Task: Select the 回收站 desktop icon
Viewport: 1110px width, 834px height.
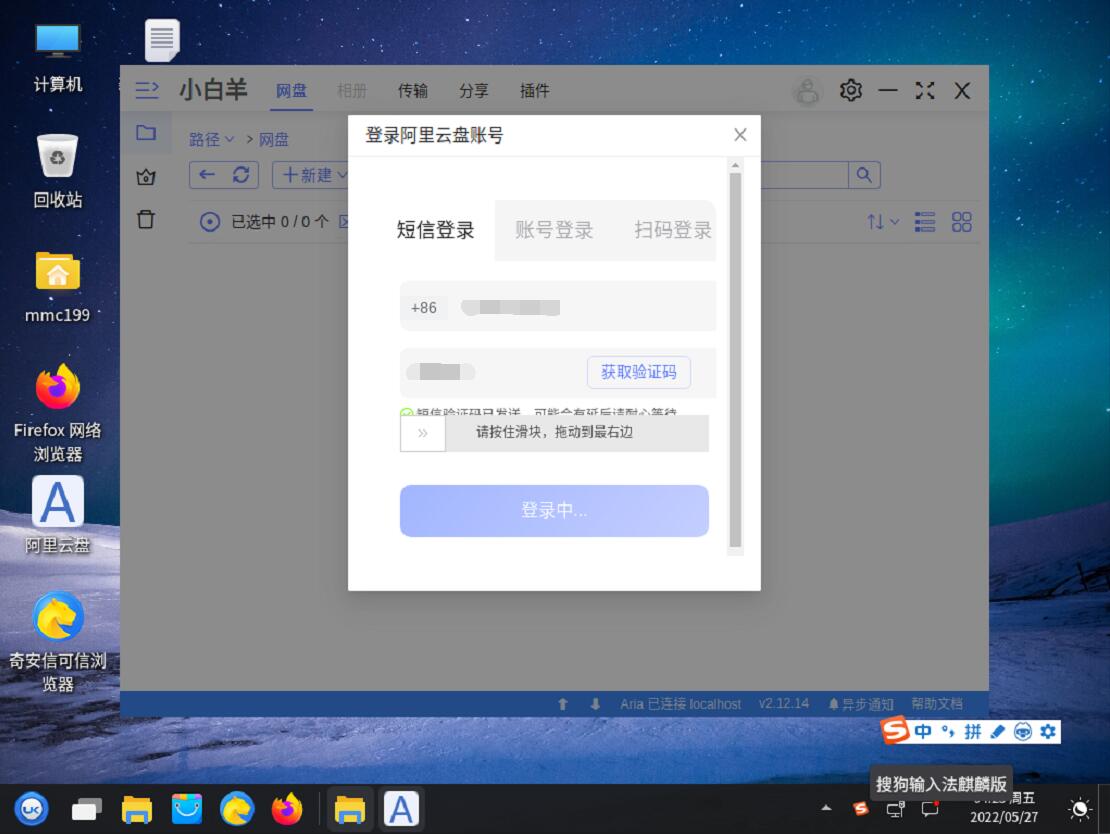Action: (x=57, y=171)
